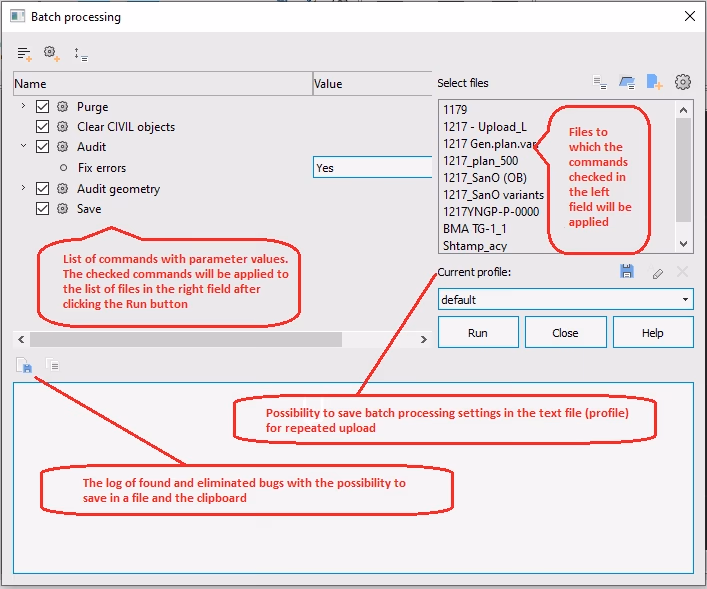Click the Value column header
Image resolution: width=707 pixels, height=589 pixels.
tap(372, 83)
